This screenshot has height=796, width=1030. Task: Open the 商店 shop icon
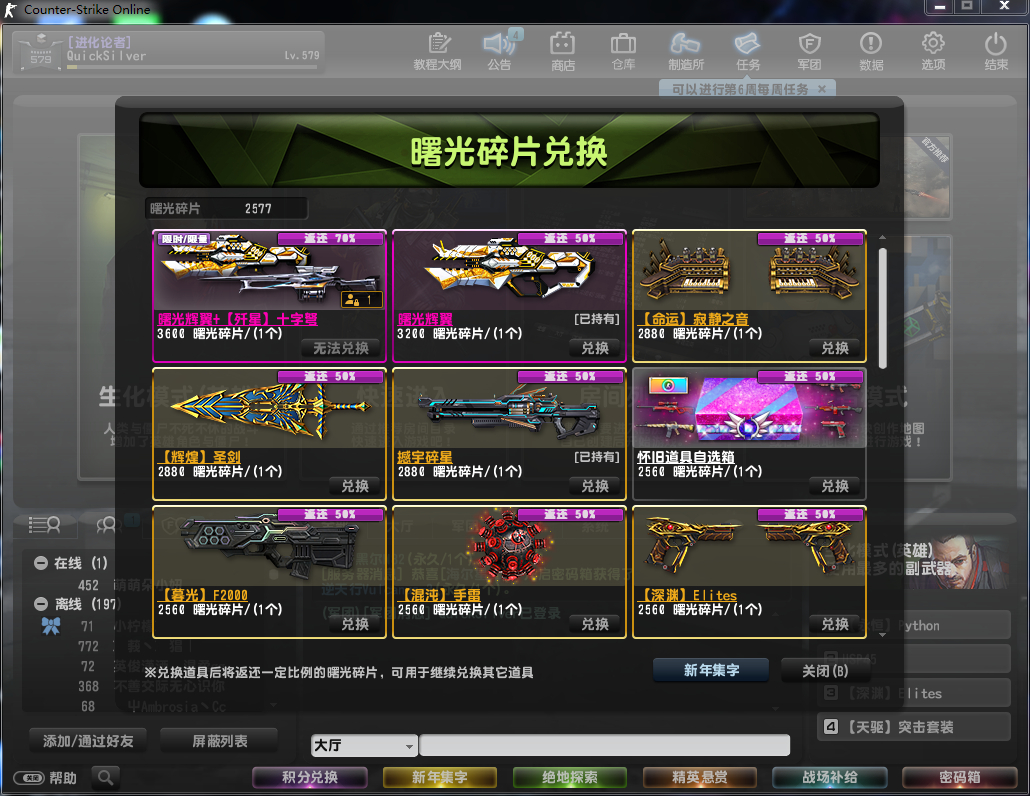click(562, 51)
